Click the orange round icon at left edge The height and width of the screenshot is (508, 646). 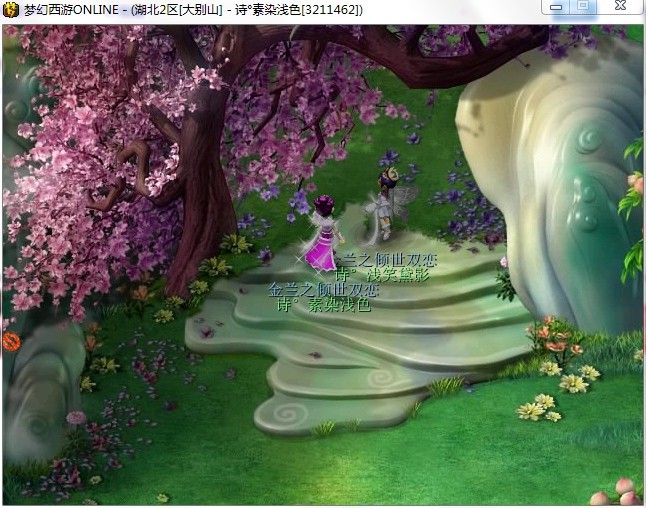coord(11,342)
